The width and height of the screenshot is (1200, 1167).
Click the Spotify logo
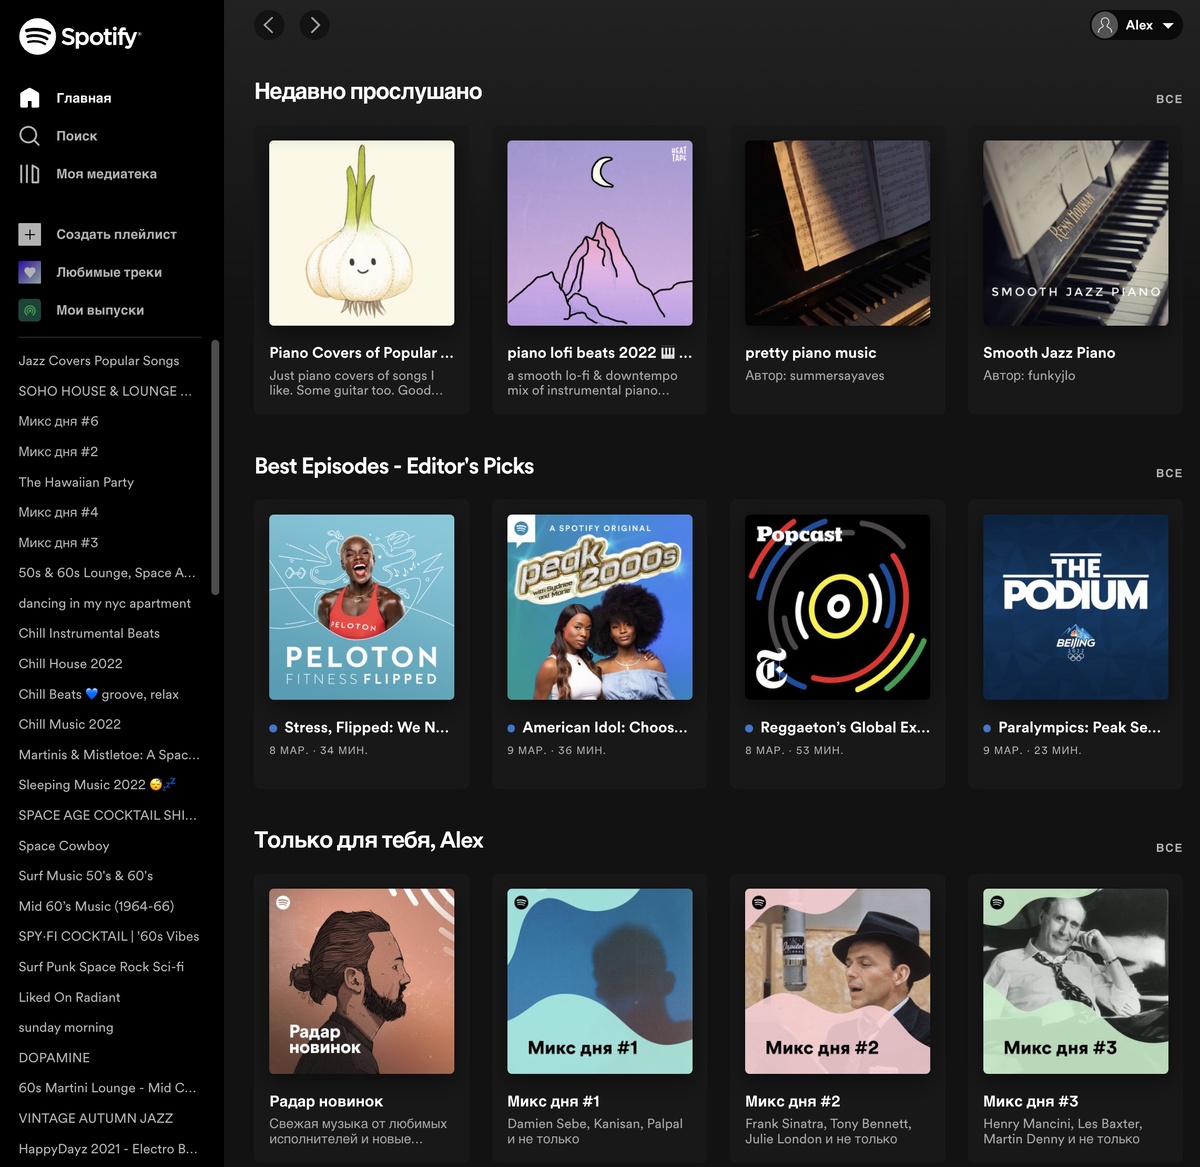click(80, 37)
